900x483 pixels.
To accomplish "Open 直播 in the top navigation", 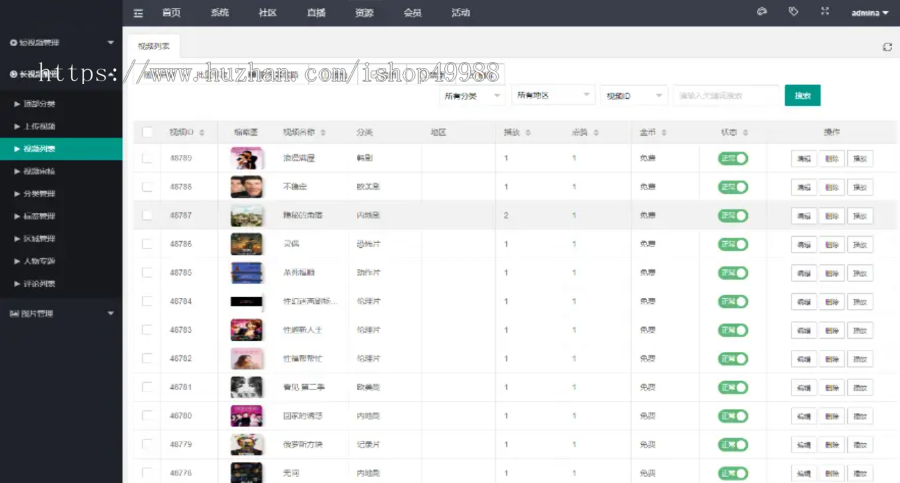I will 316,13.
